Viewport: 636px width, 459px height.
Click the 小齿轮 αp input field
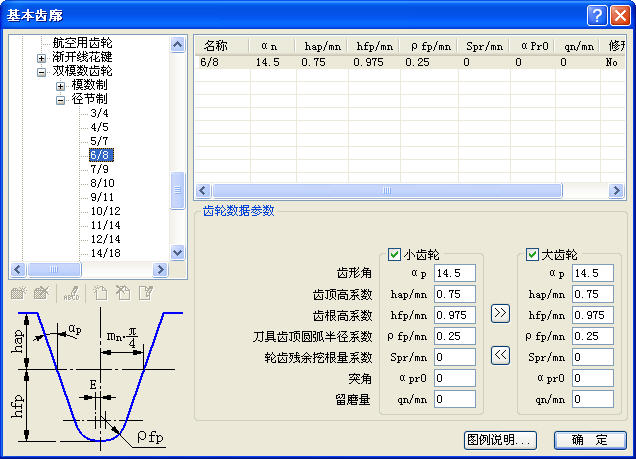(x=455, y=273)
